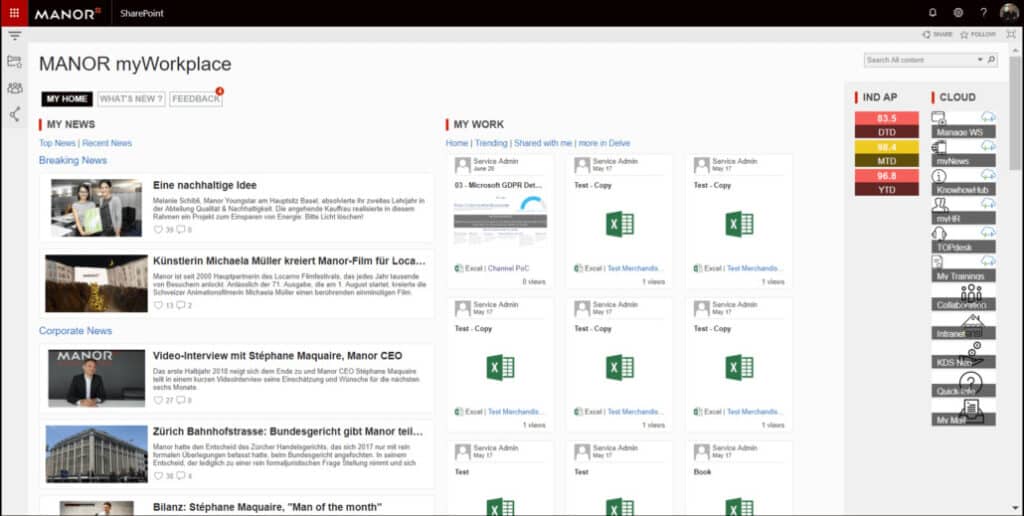Open the Recent News link
Image resolution: width=1024 pixels, height=516 pixels.
click(x=107, y=143)
